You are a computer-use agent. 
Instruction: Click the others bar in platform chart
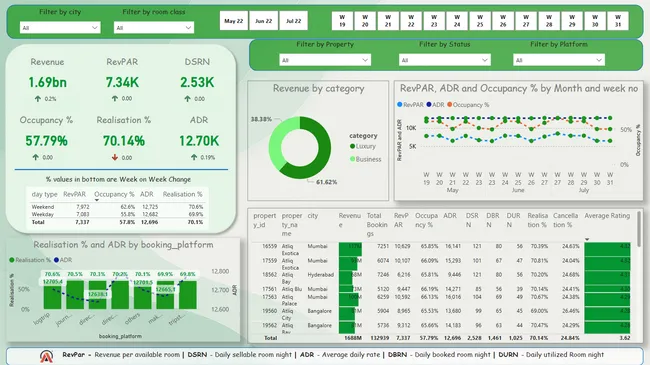tap(143, 295)
